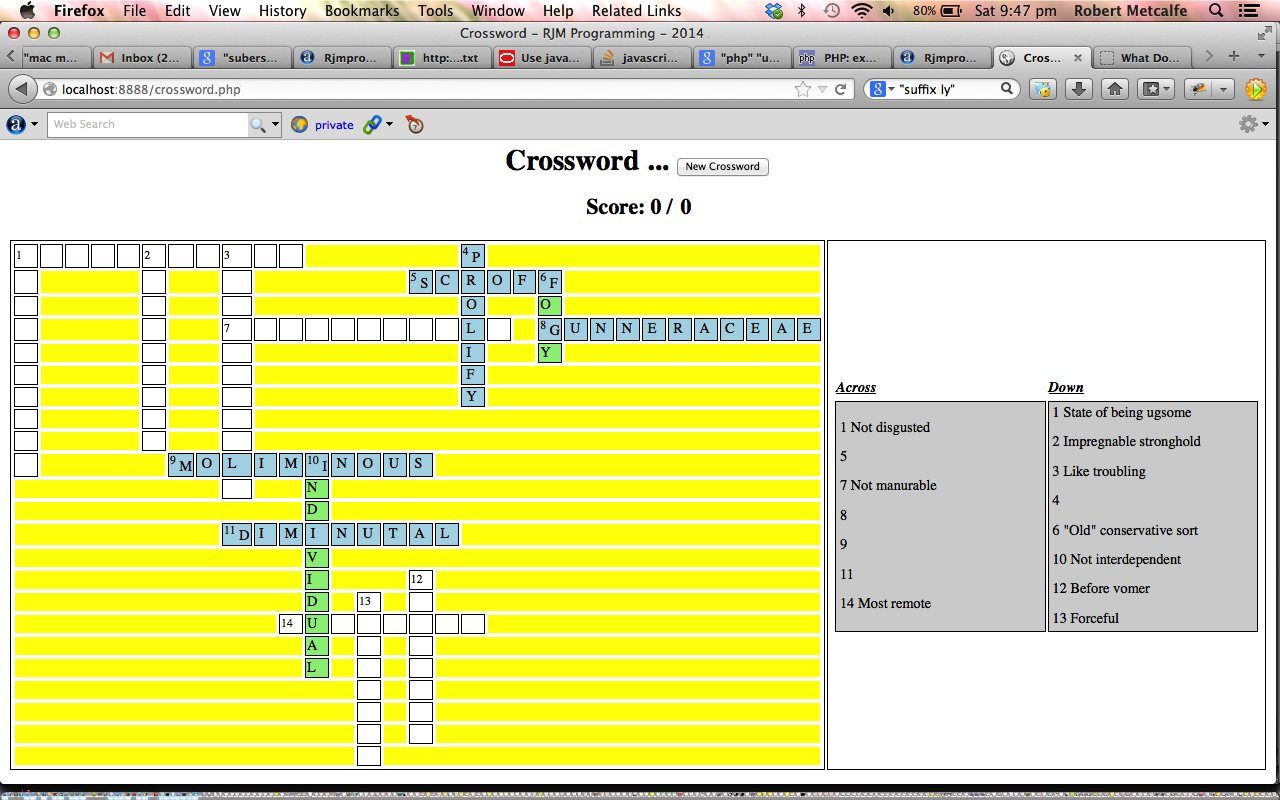1280x800 pixels.
Task: Click the volume menu bar icon
Action: tap(889, 11)
